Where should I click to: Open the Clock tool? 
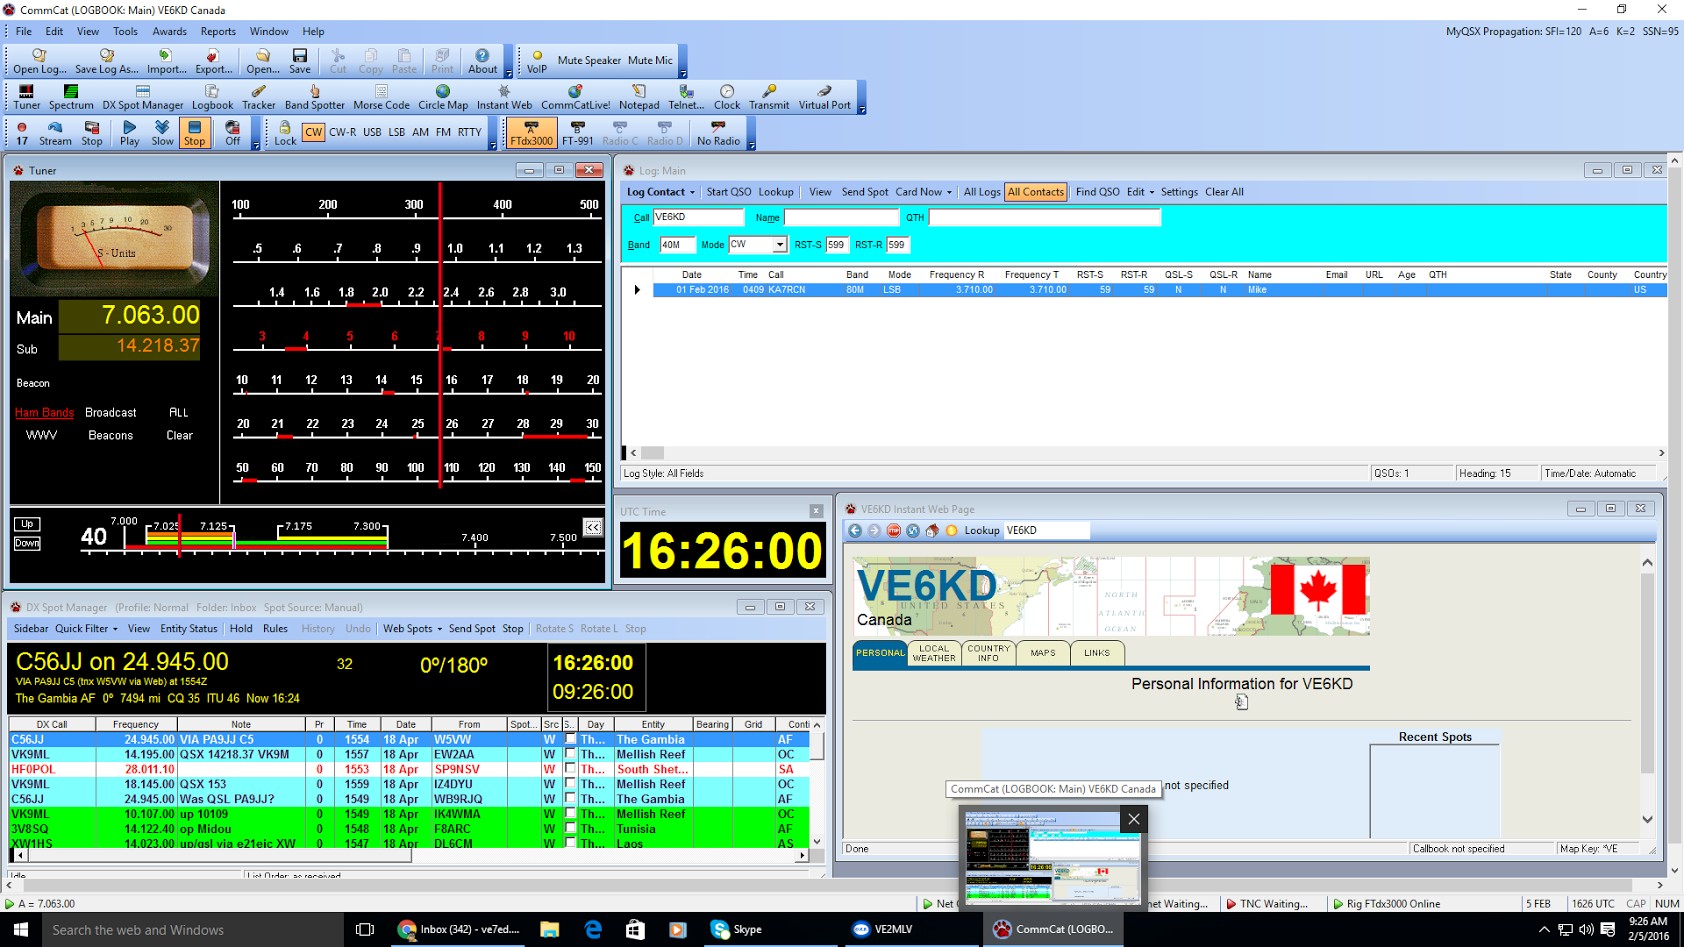click(727, 96)
